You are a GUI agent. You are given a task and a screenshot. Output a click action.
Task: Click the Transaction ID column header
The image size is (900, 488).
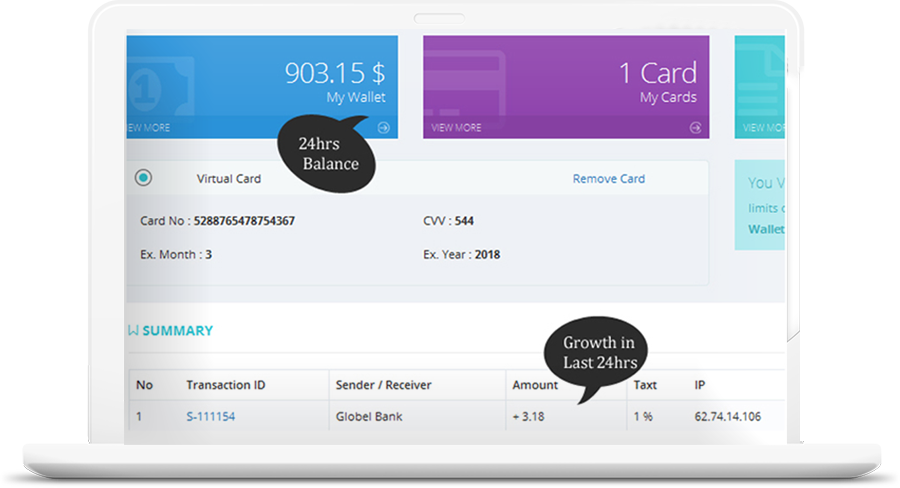tap(226, 385)
